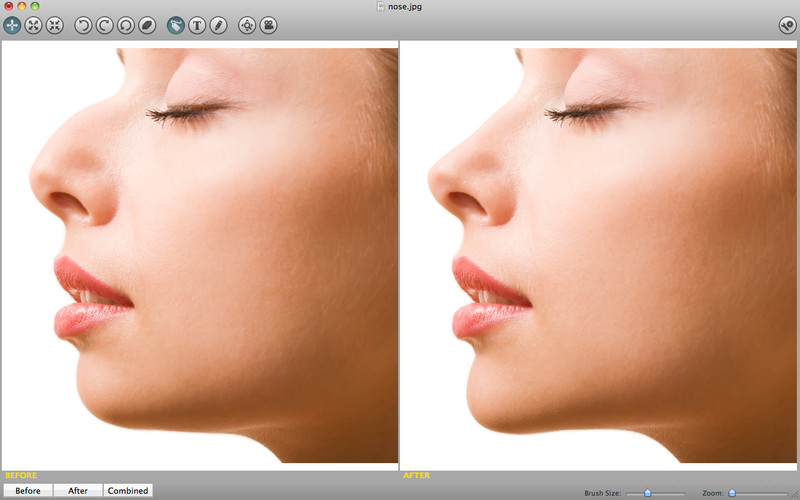Image resolution: width=800 pixels, height=500 pixels.
Task: Click the circular restore arrow icon
Action: pyautogui.click(x=125, y=26)
